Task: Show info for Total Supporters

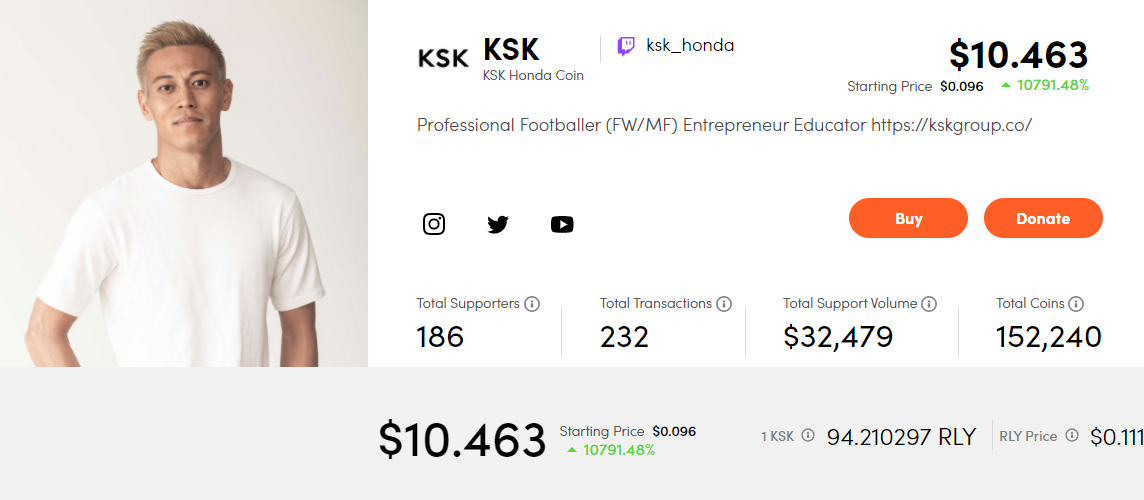Action: 532,304
